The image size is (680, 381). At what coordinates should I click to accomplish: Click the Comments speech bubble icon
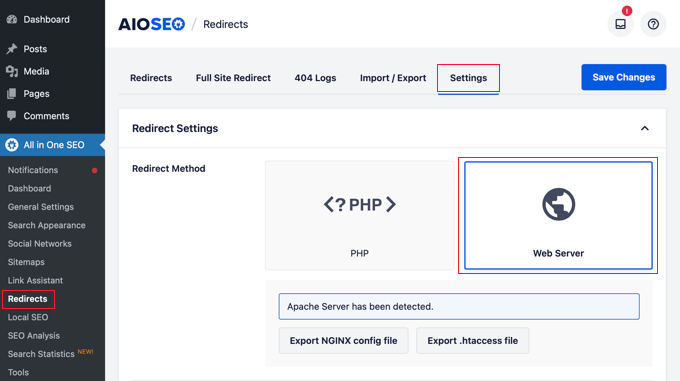point(12,116)
